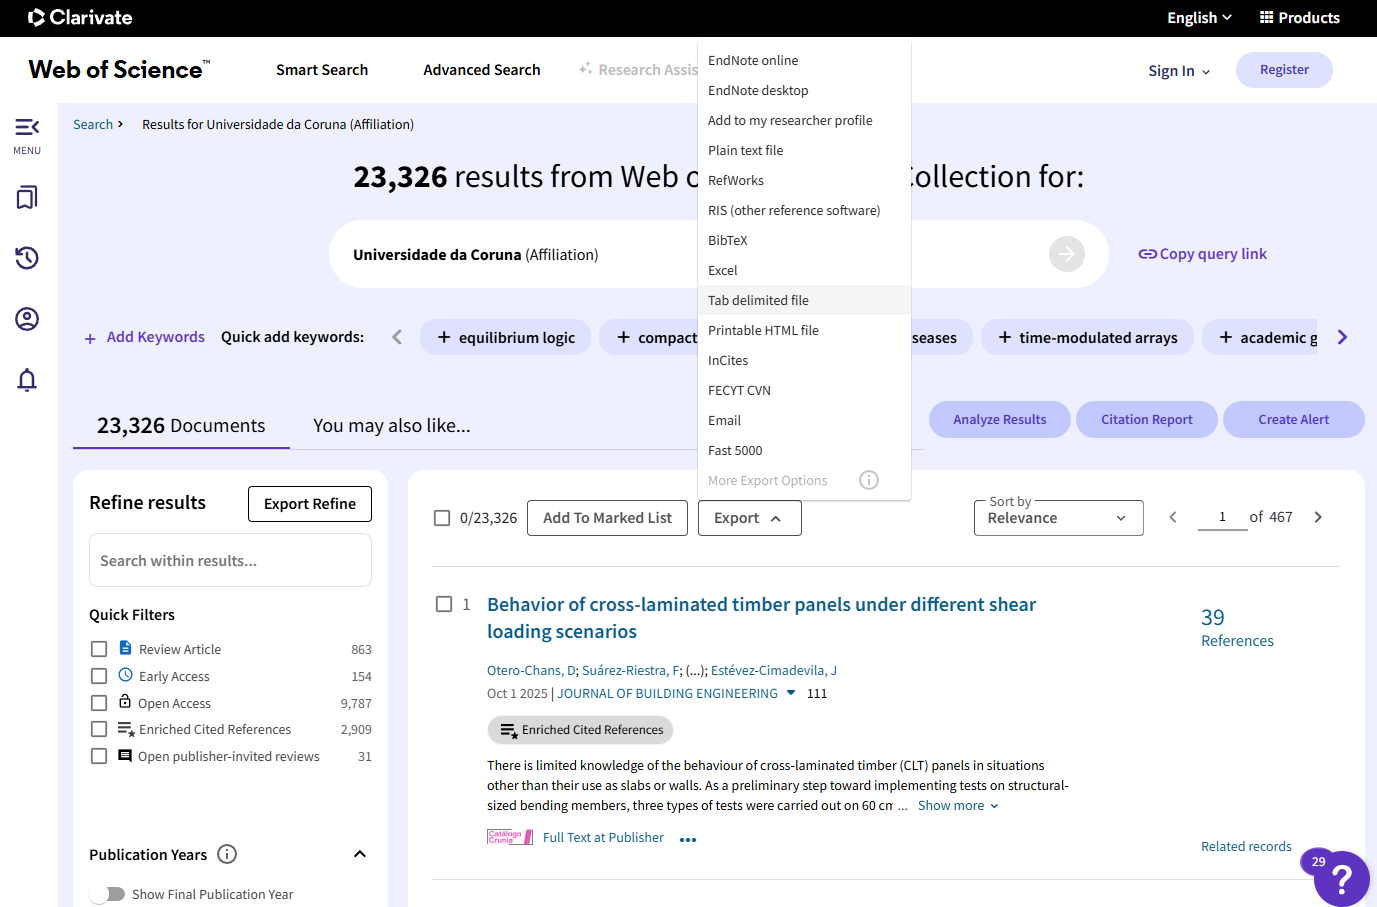
Task: Check the Open Access quick filter
Action: [99, 703]
